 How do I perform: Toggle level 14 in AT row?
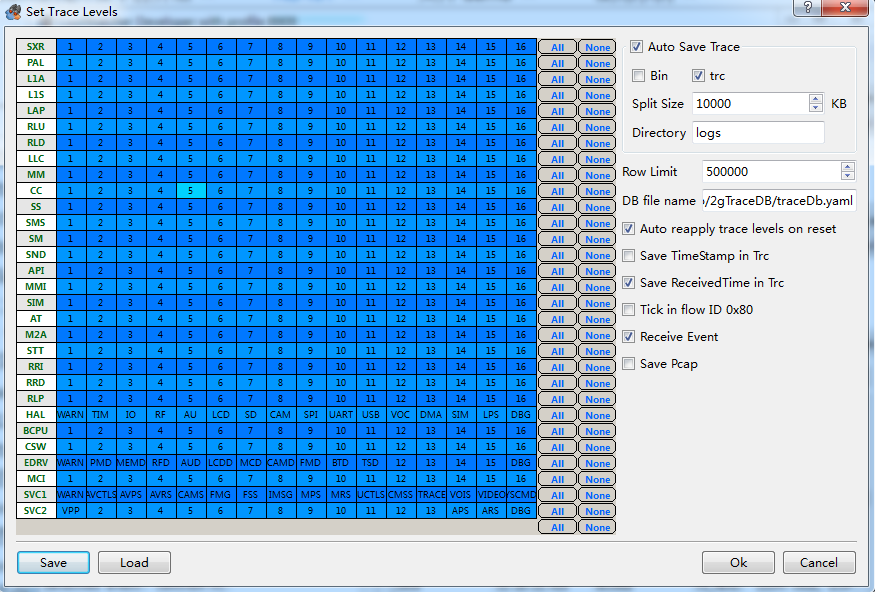pyautogui.click(x=461, y=319)
